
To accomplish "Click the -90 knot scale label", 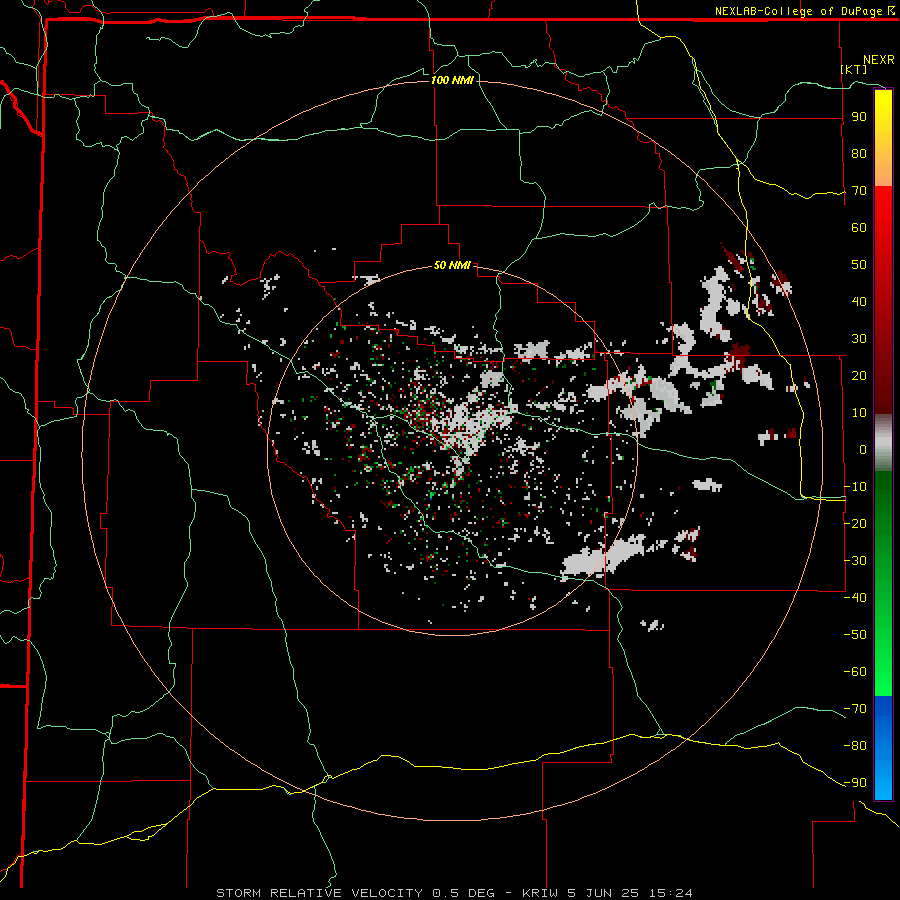I will pos(855,783).
